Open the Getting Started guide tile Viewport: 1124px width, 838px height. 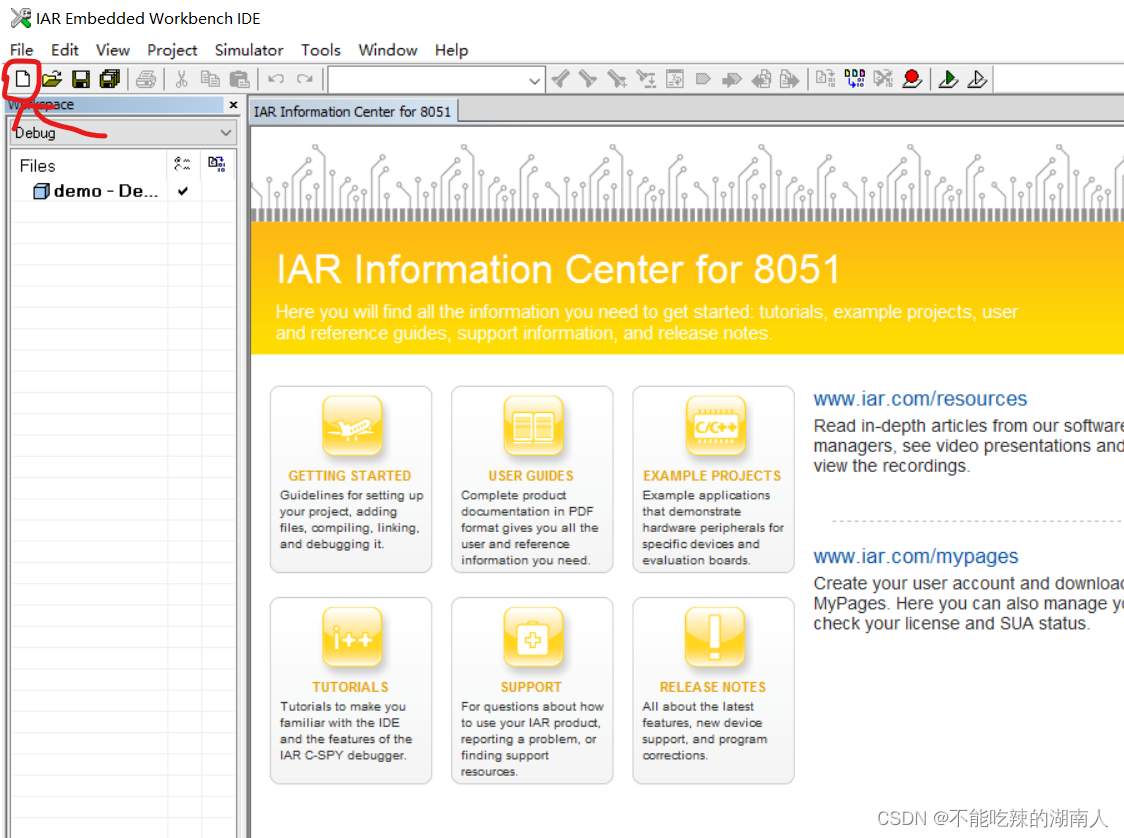click(350, 478)
